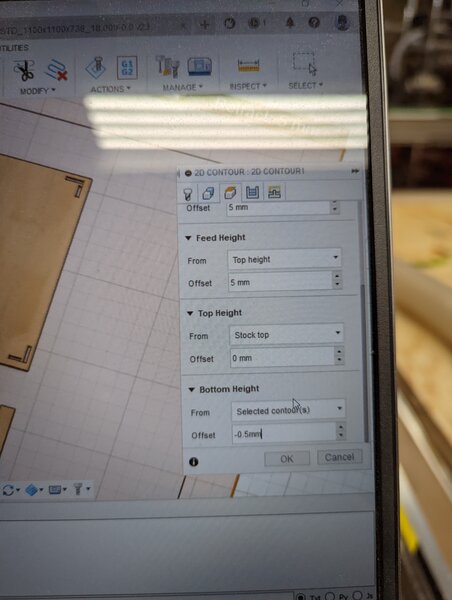Open the ACTIONS menu dropdown
The image size is (452, 600).
pyautogui.click(x=110, y=89)
